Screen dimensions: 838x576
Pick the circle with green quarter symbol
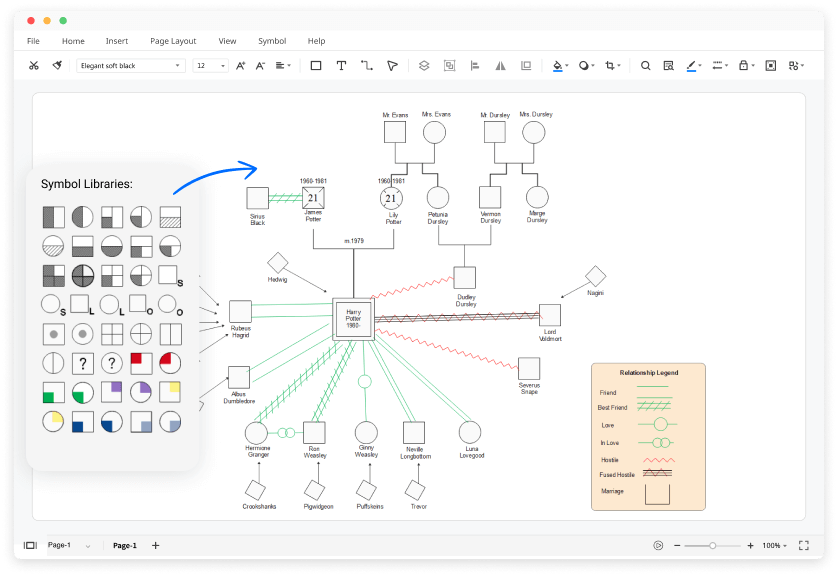point(82,393)
